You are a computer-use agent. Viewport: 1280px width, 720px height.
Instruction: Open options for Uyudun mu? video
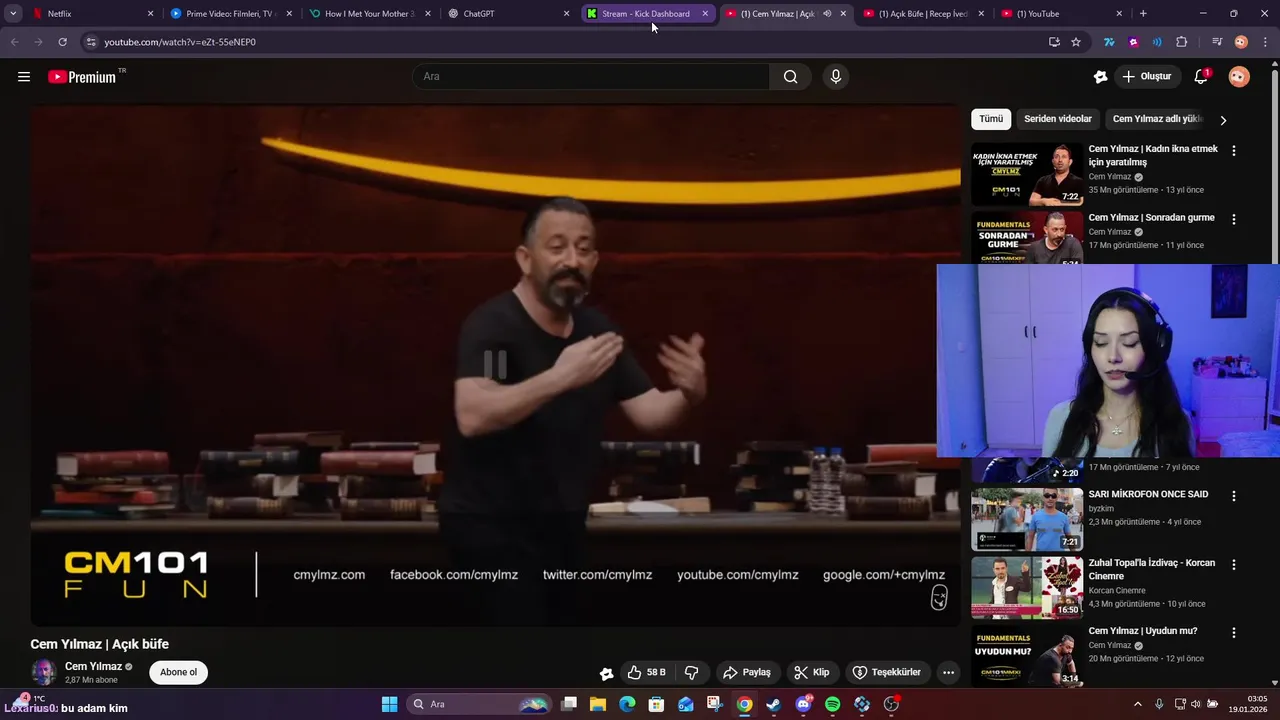(1233, 633)
